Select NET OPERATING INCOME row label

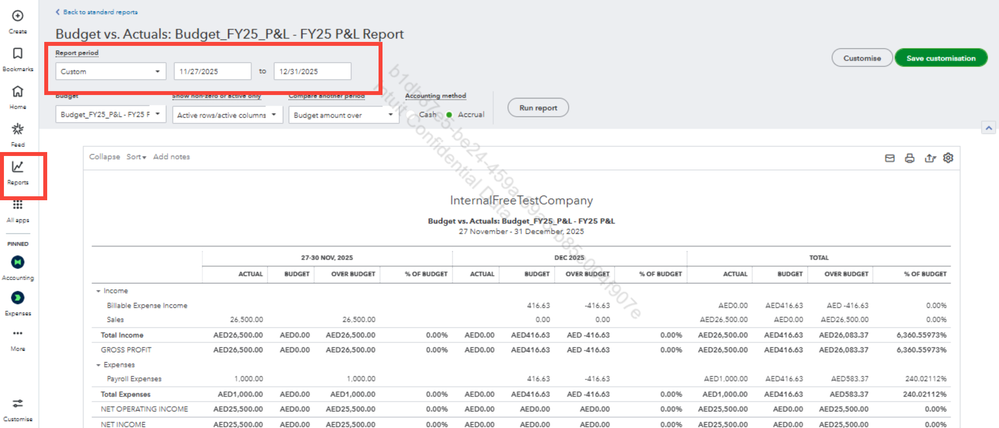pos(144,409)
